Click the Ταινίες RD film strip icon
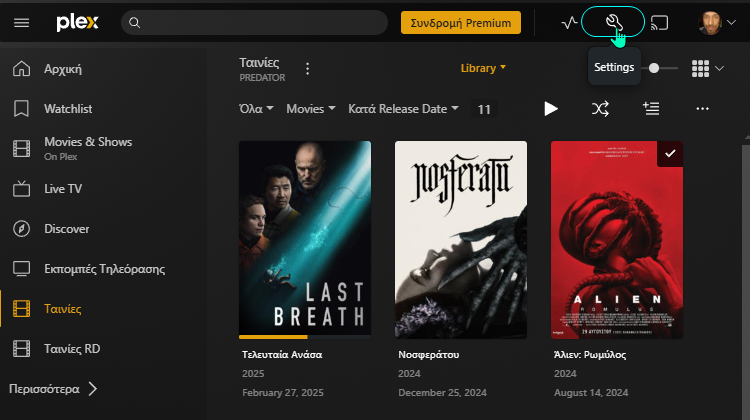The image size is (750, 420). pyautogui.click(x=22, y=349)
